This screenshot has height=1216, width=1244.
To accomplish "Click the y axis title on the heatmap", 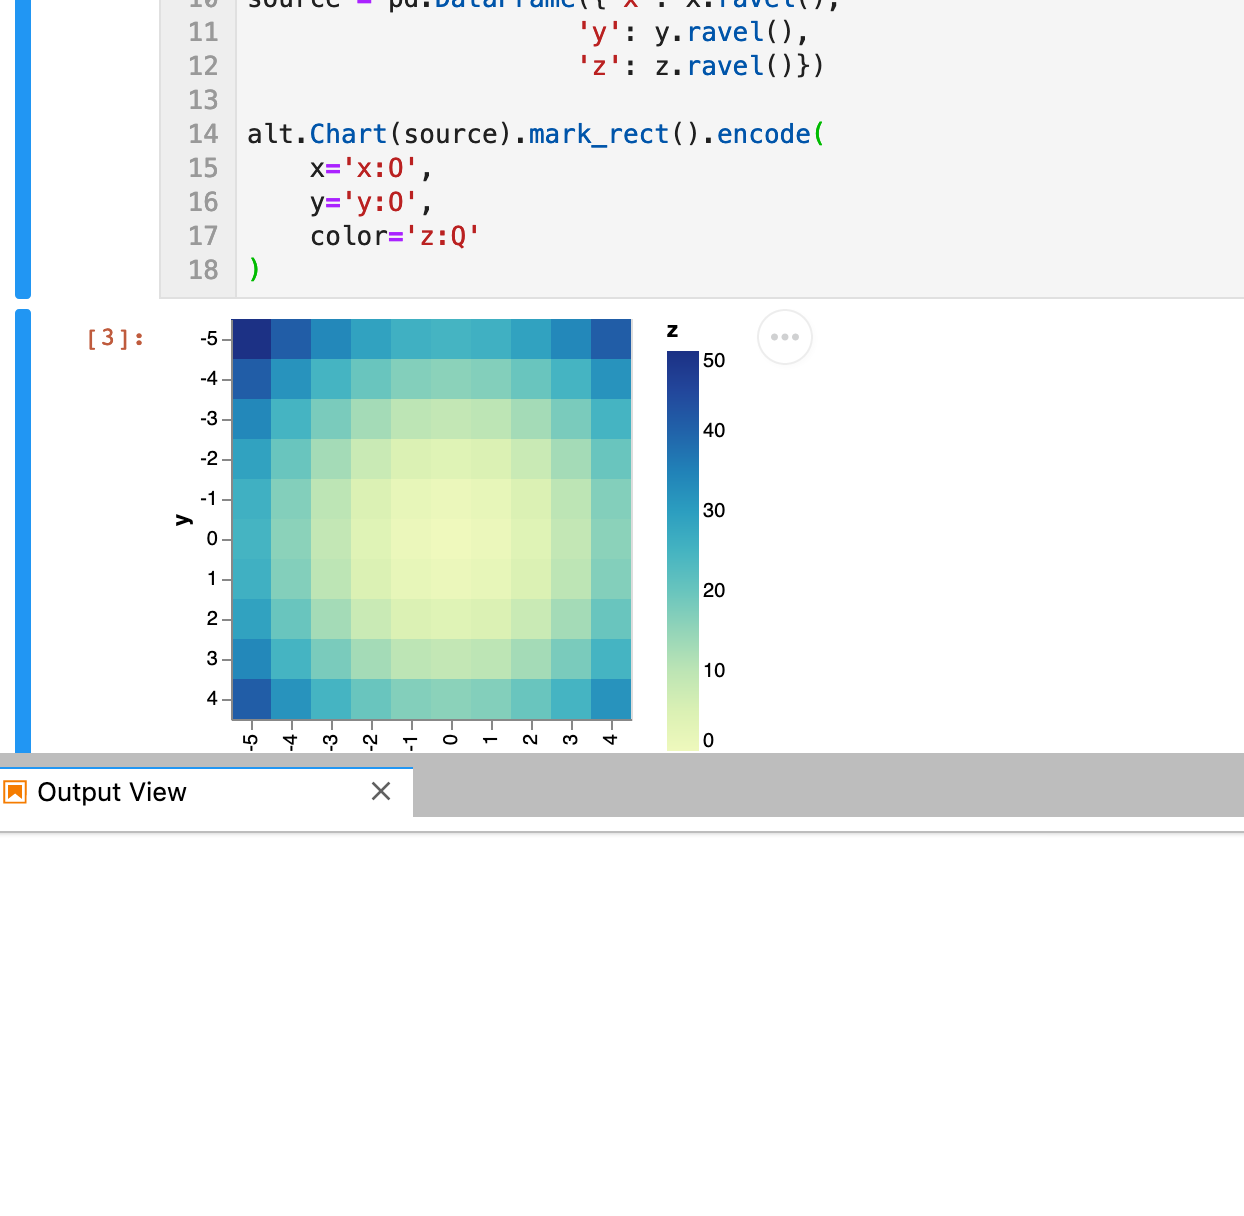I will 183,518.
